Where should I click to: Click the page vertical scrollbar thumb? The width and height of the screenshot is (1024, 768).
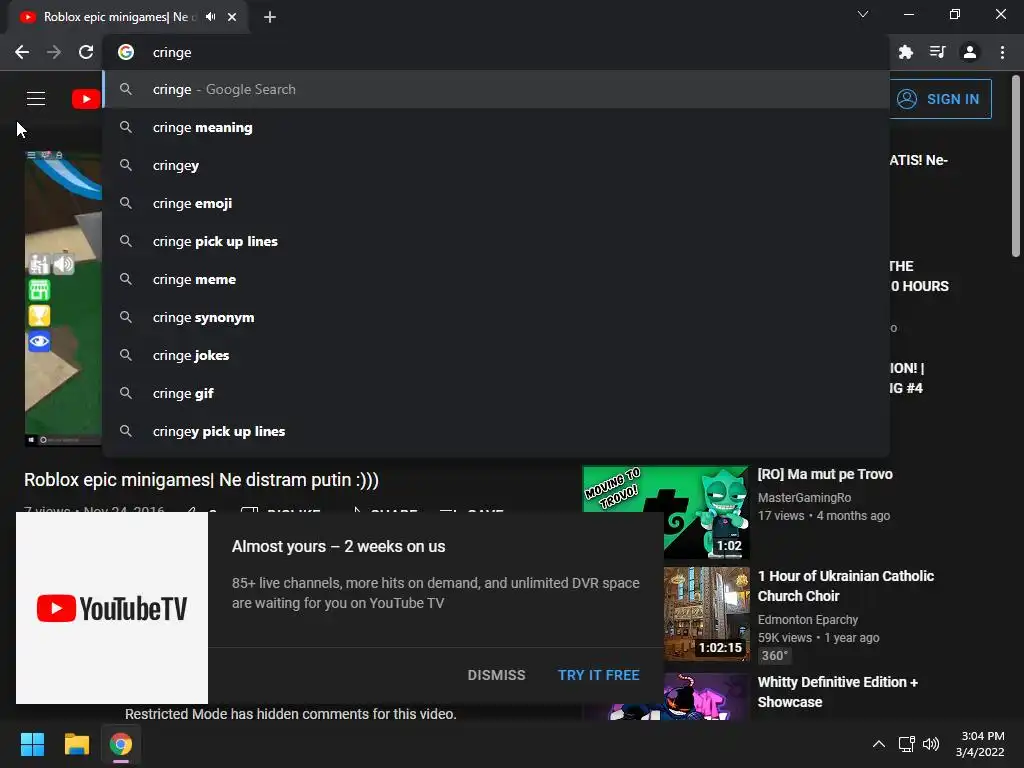(1016, 167)
